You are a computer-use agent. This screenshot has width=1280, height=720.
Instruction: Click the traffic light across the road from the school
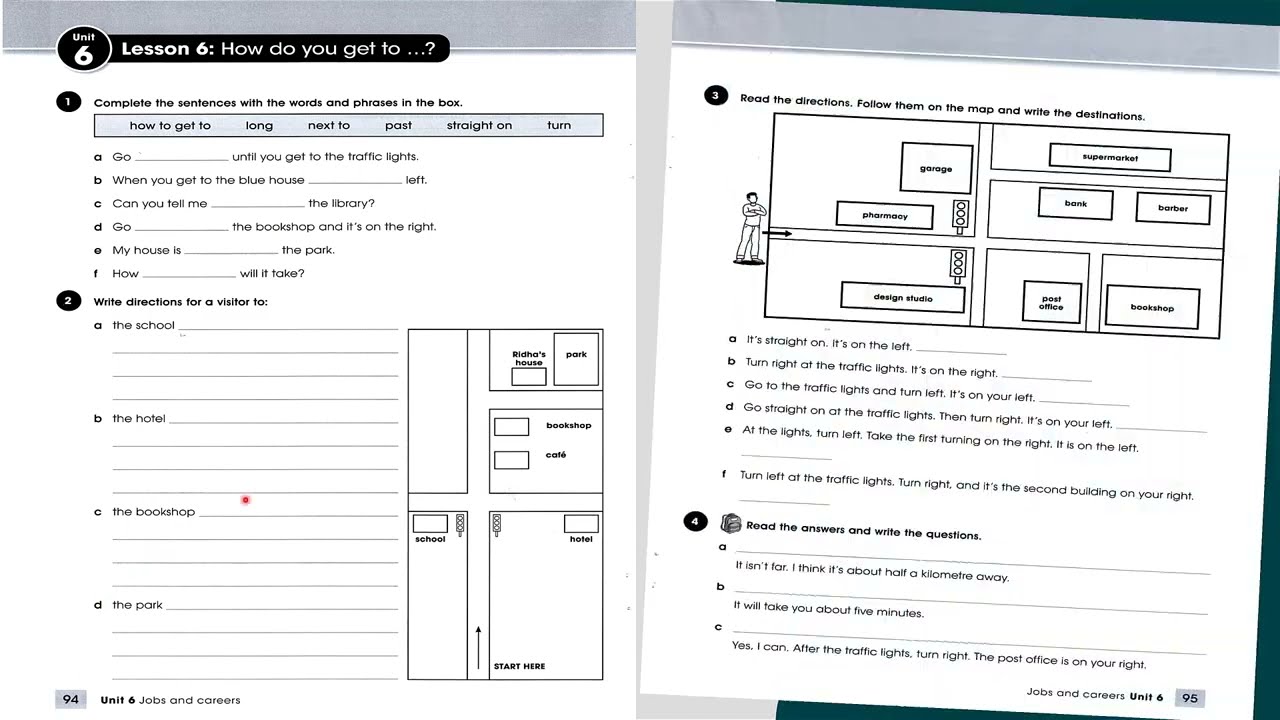point(496,525)
